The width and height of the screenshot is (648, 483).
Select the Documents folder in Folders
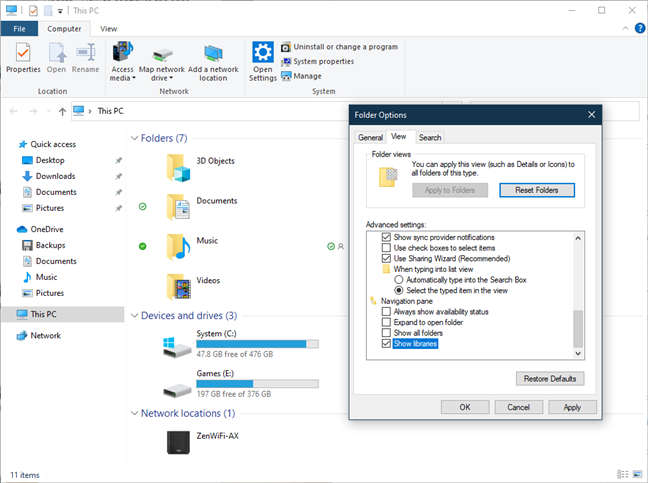(x=178, y=207)
